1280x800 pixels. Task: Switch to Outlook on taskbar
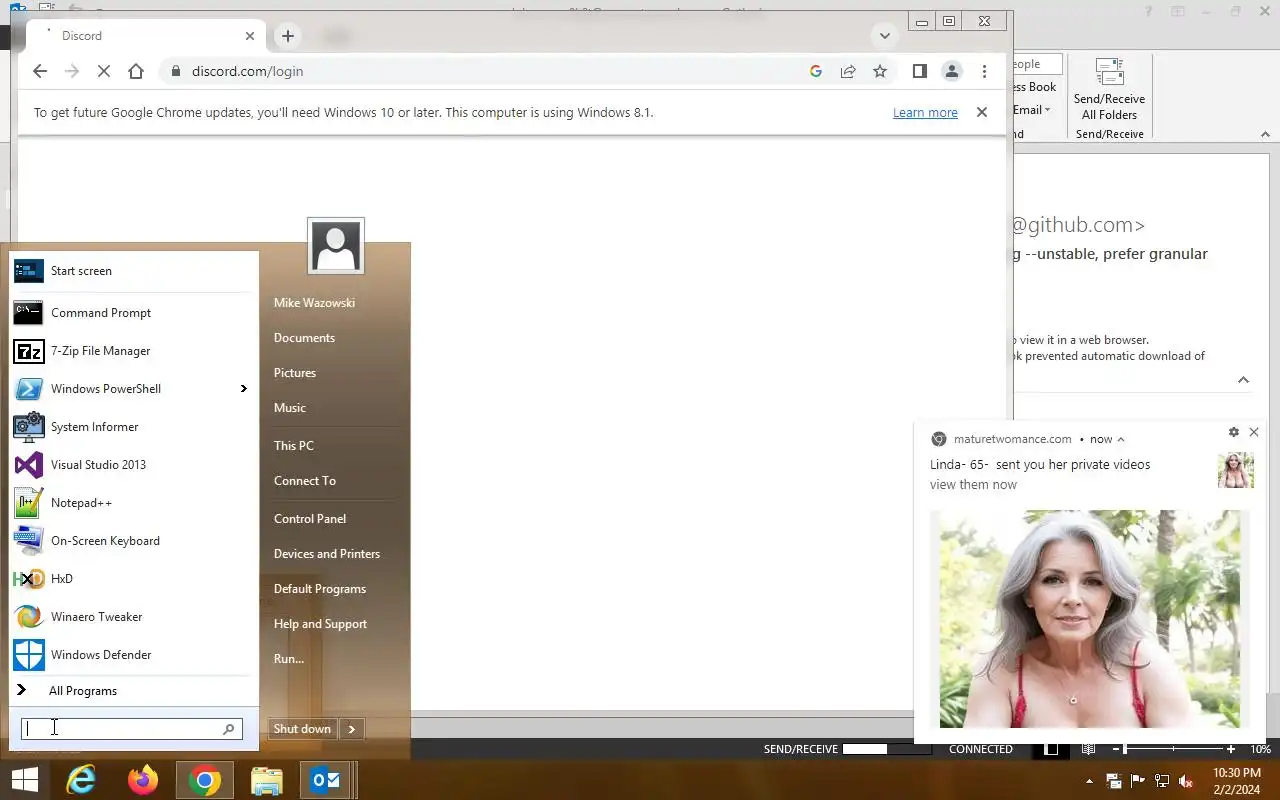click(326, 780)
